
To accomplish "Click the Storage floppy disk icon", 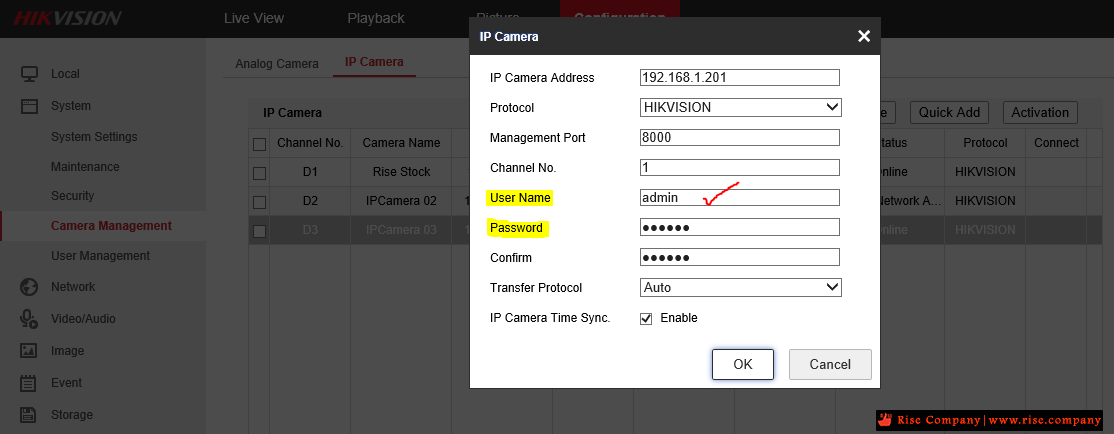I will point(28,415).
